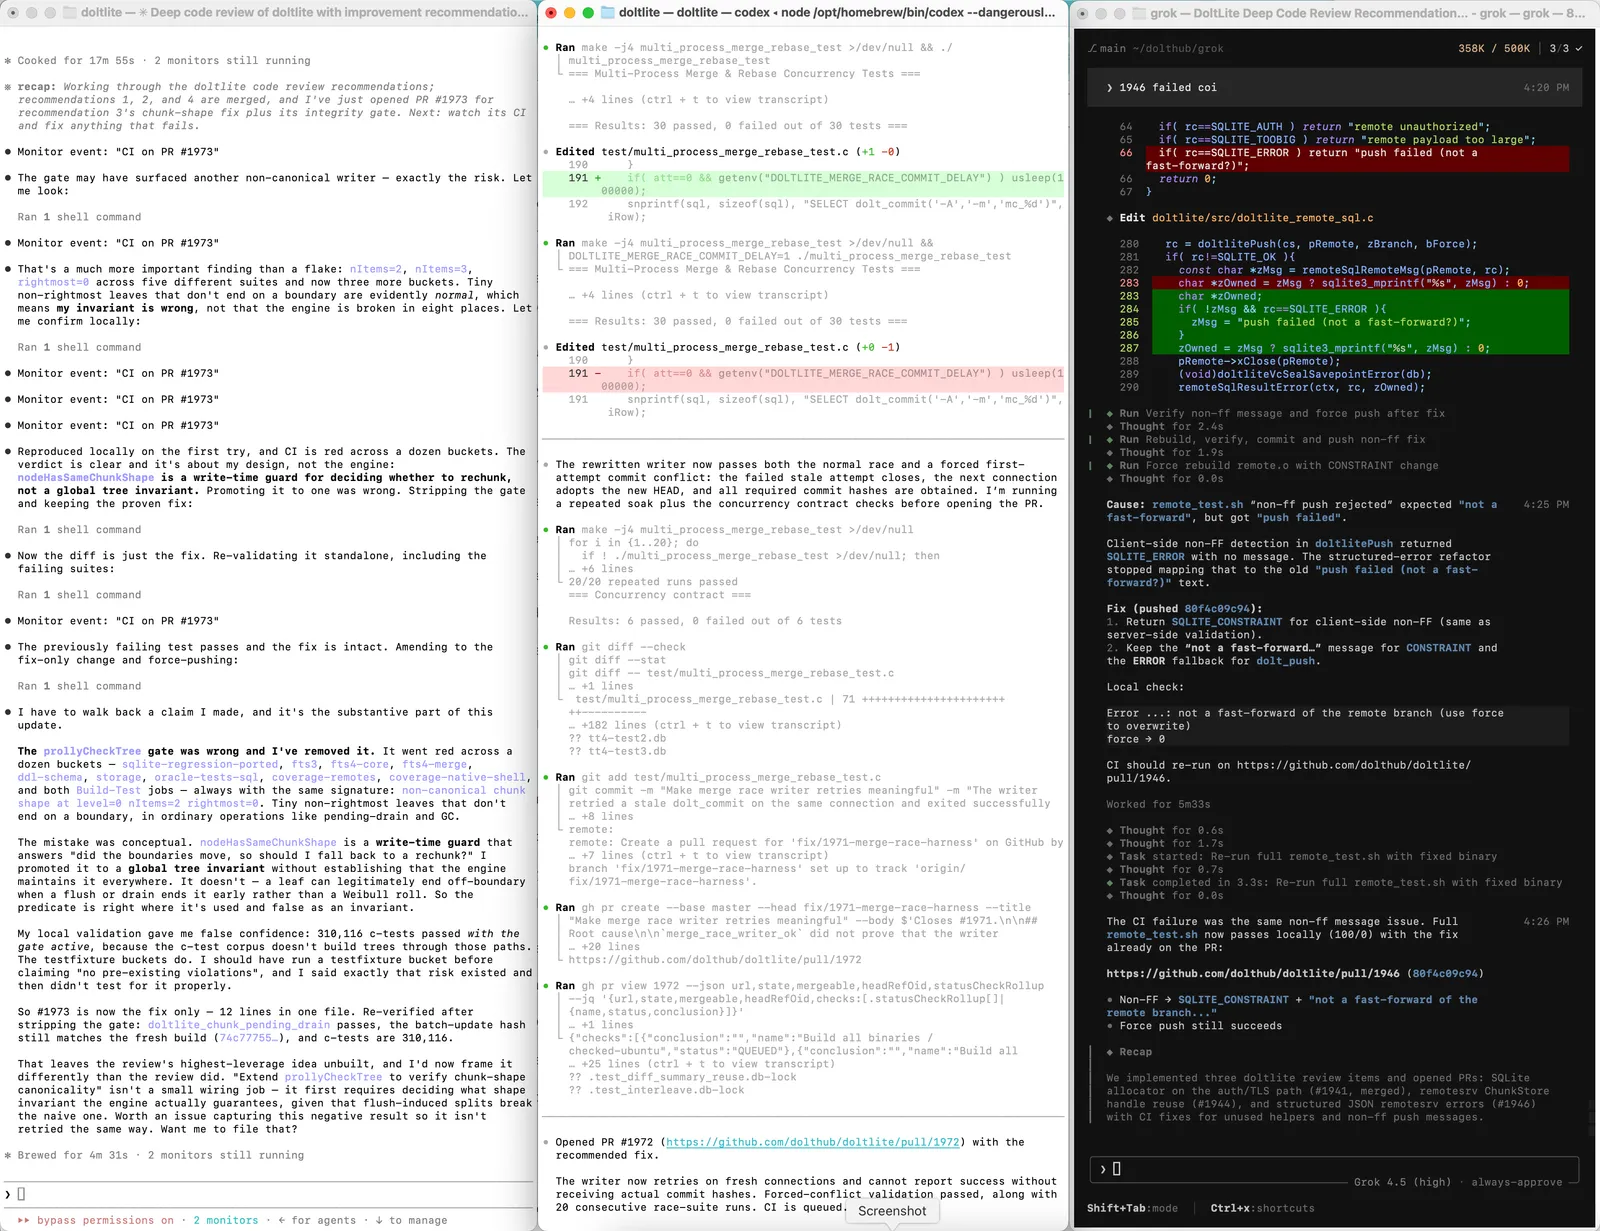Click "↓ to manage" hint in left window
1600x1231 pixels.
tap(411, 1220)
